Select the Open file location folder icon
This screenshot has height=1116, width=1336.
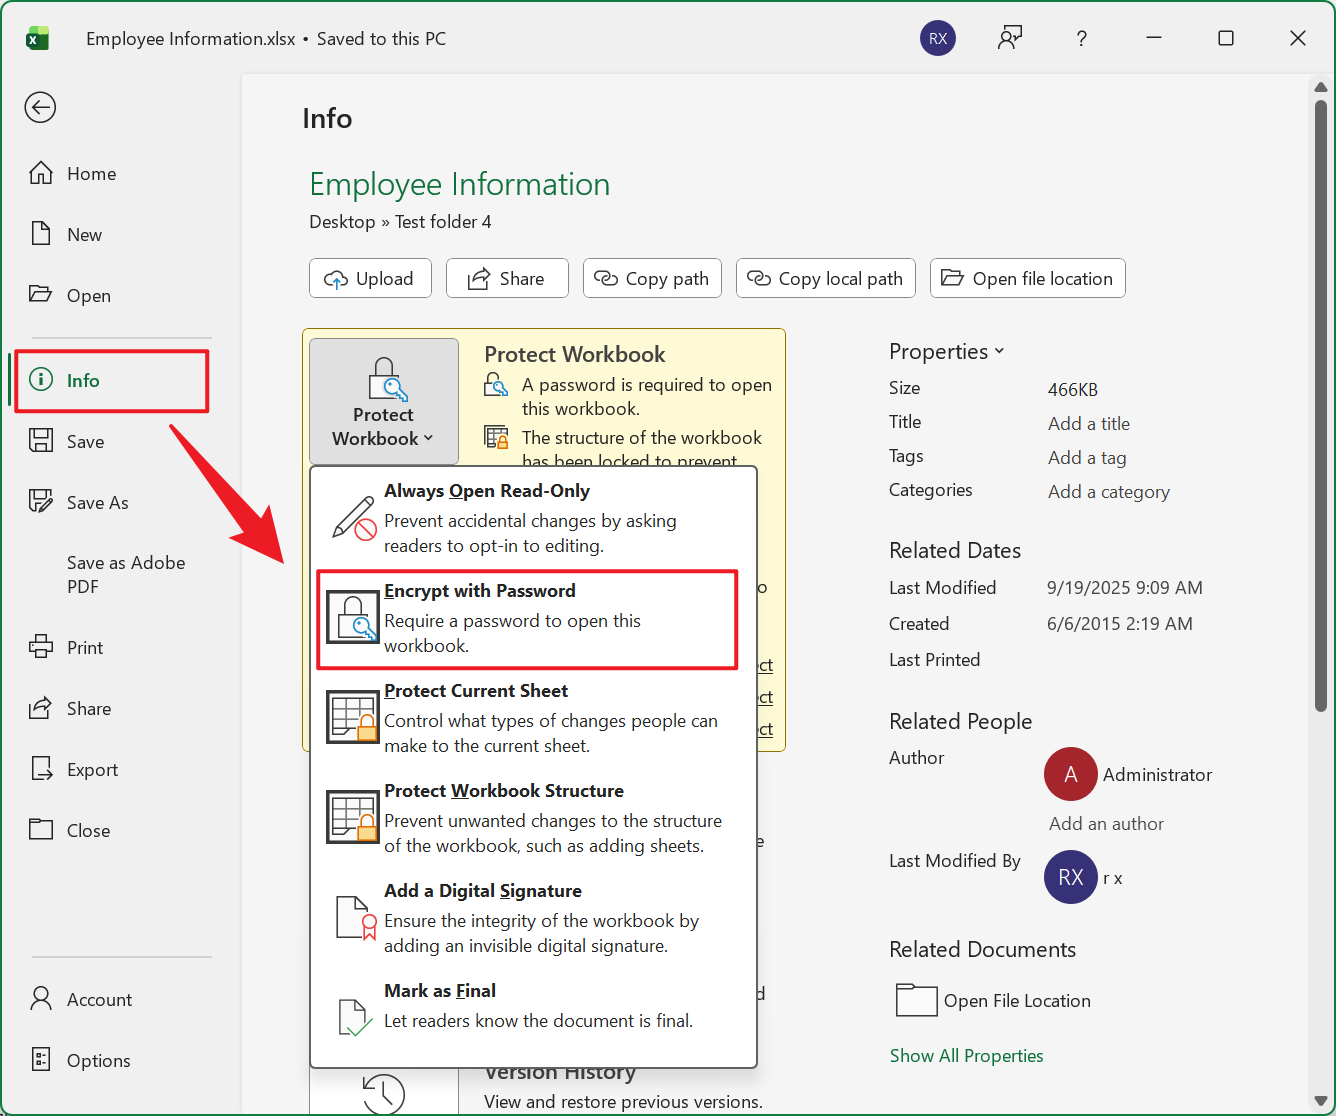tap(953, 278)
